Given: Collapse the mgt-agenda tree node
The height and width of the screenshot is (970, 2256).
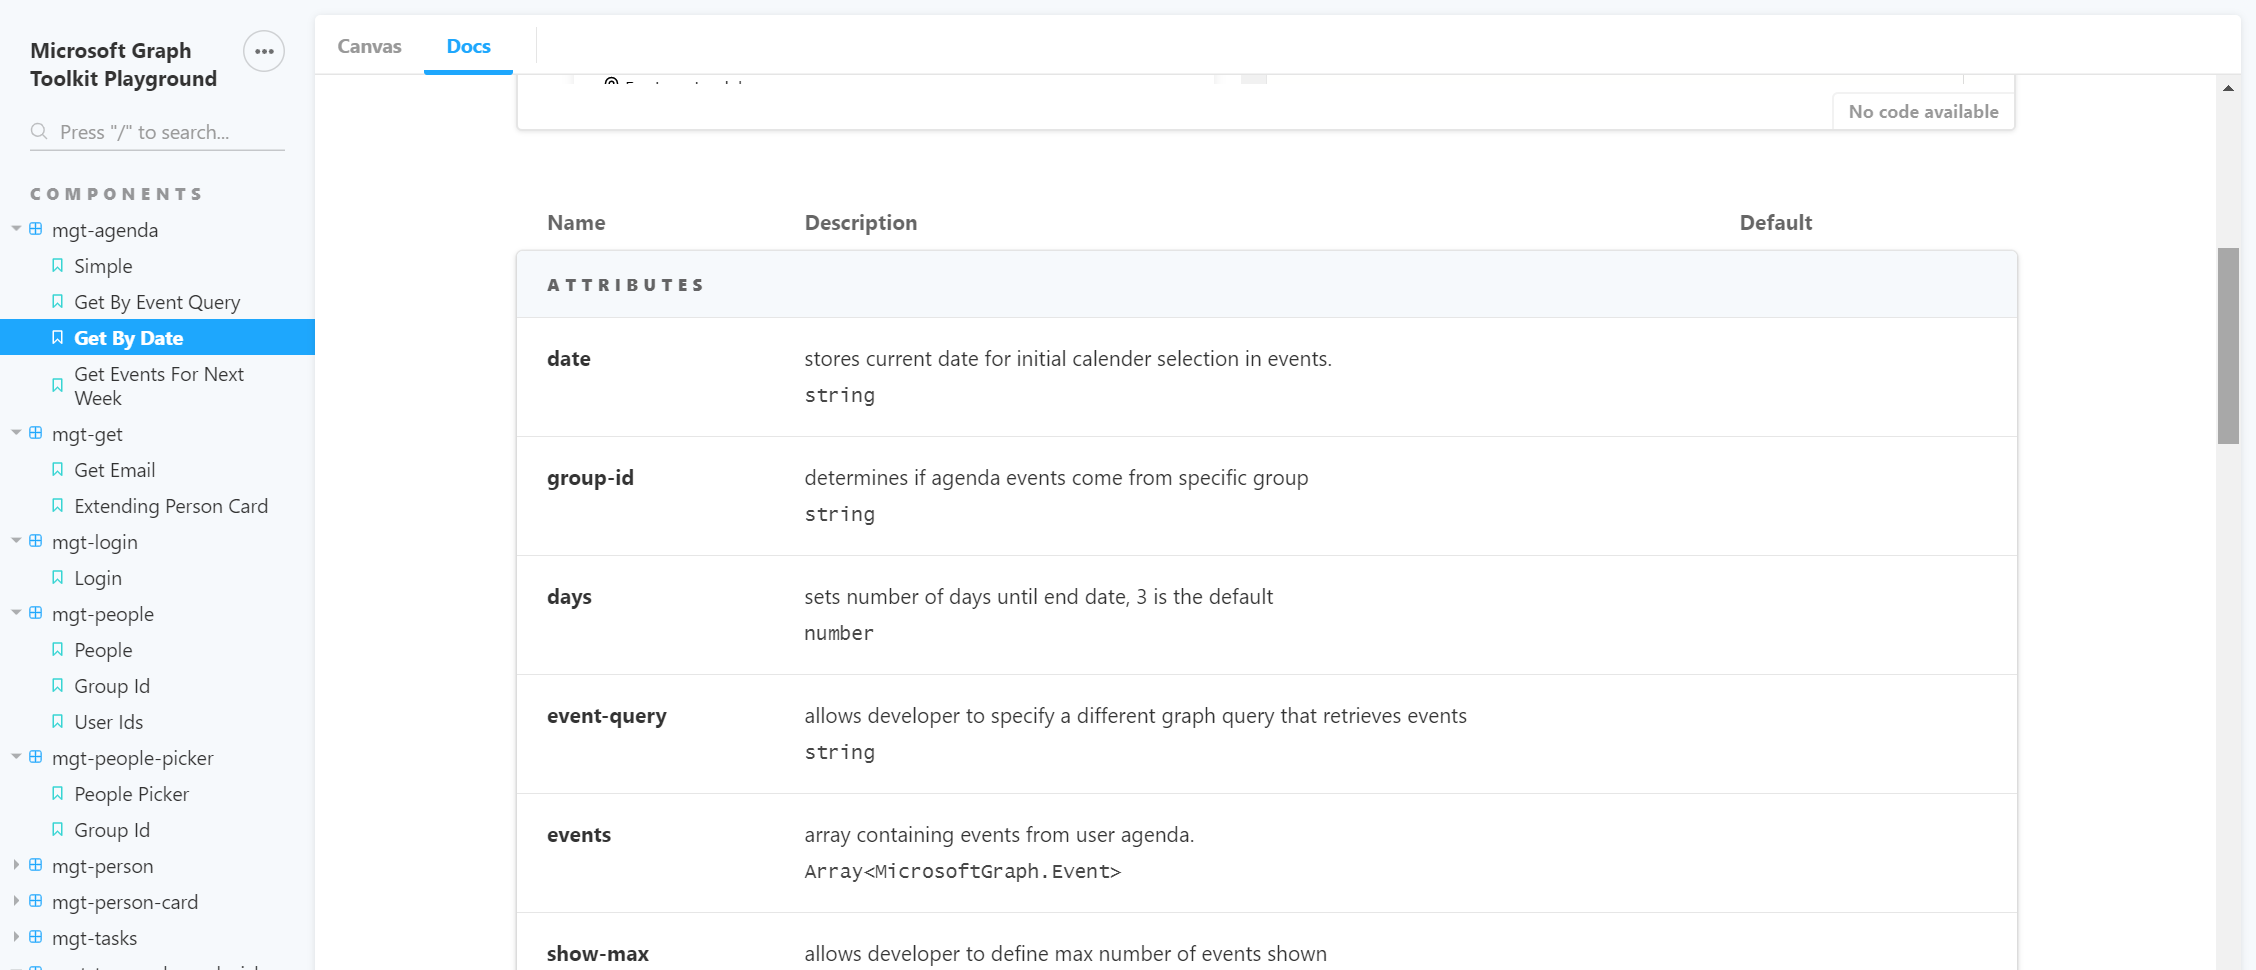Looking at the screenshot, I should tap(16, 229).
